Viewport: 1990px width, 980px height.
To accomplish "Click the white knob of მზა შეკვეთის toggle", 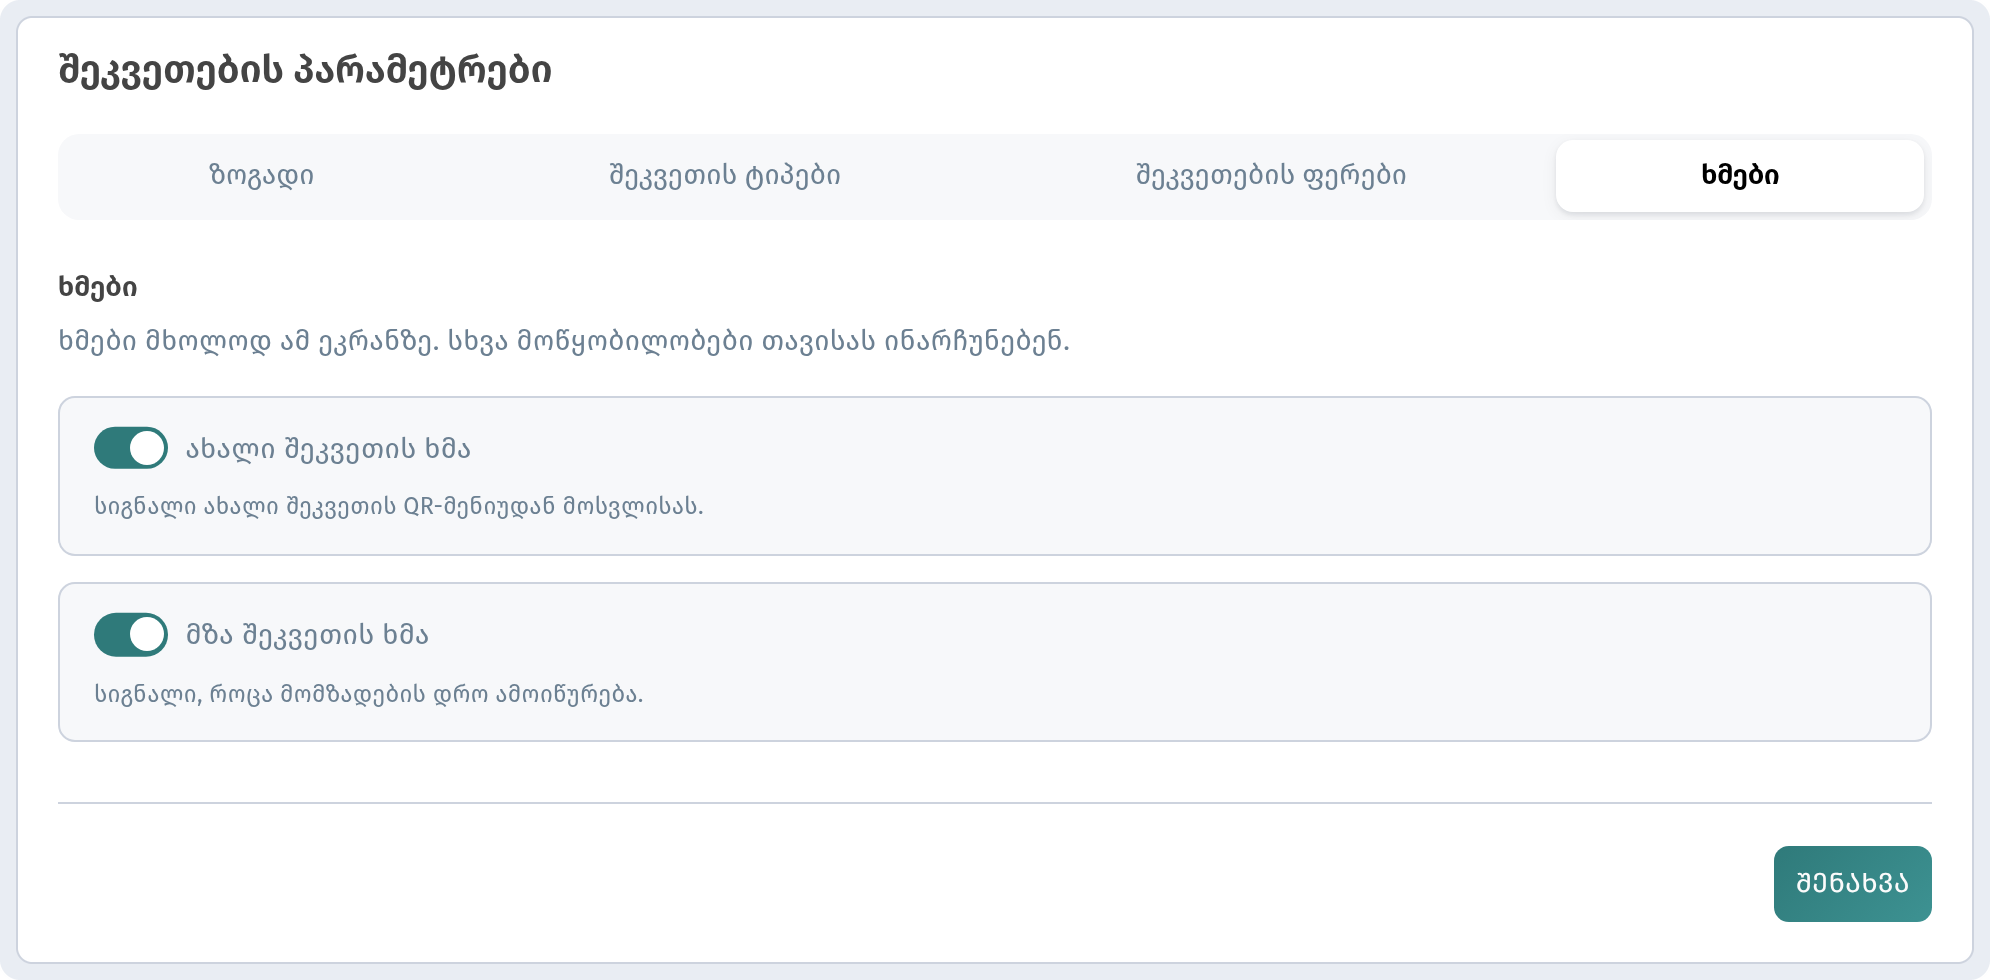I will coord(148,635).
